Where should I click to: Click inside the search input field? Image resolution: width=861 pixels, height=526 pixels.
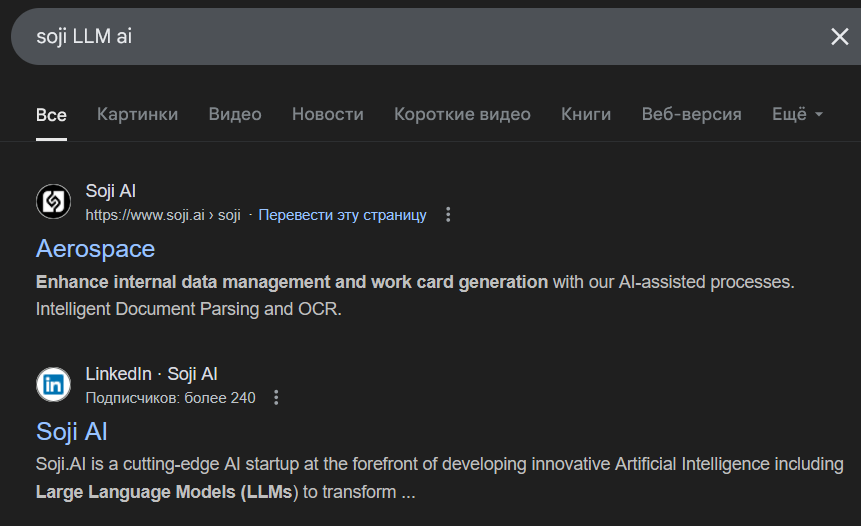(x=400, y=37)
